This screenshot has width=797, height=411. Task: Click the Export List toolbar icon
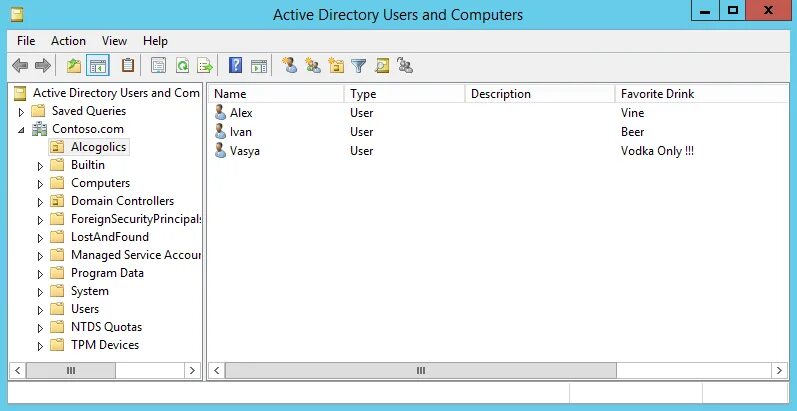coord(205,66)
